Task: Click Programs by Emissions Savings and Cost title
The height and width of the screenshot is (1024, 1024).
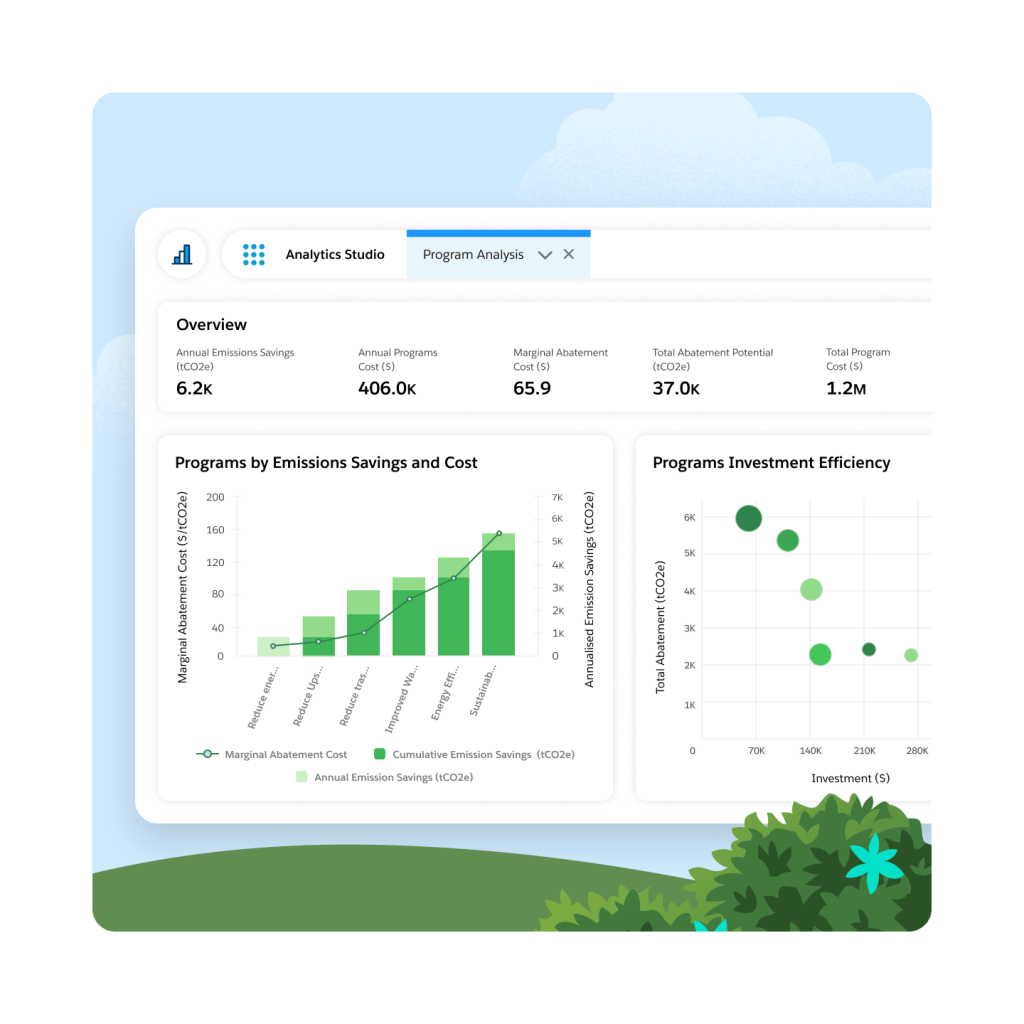Action: (x=326, y=462)
